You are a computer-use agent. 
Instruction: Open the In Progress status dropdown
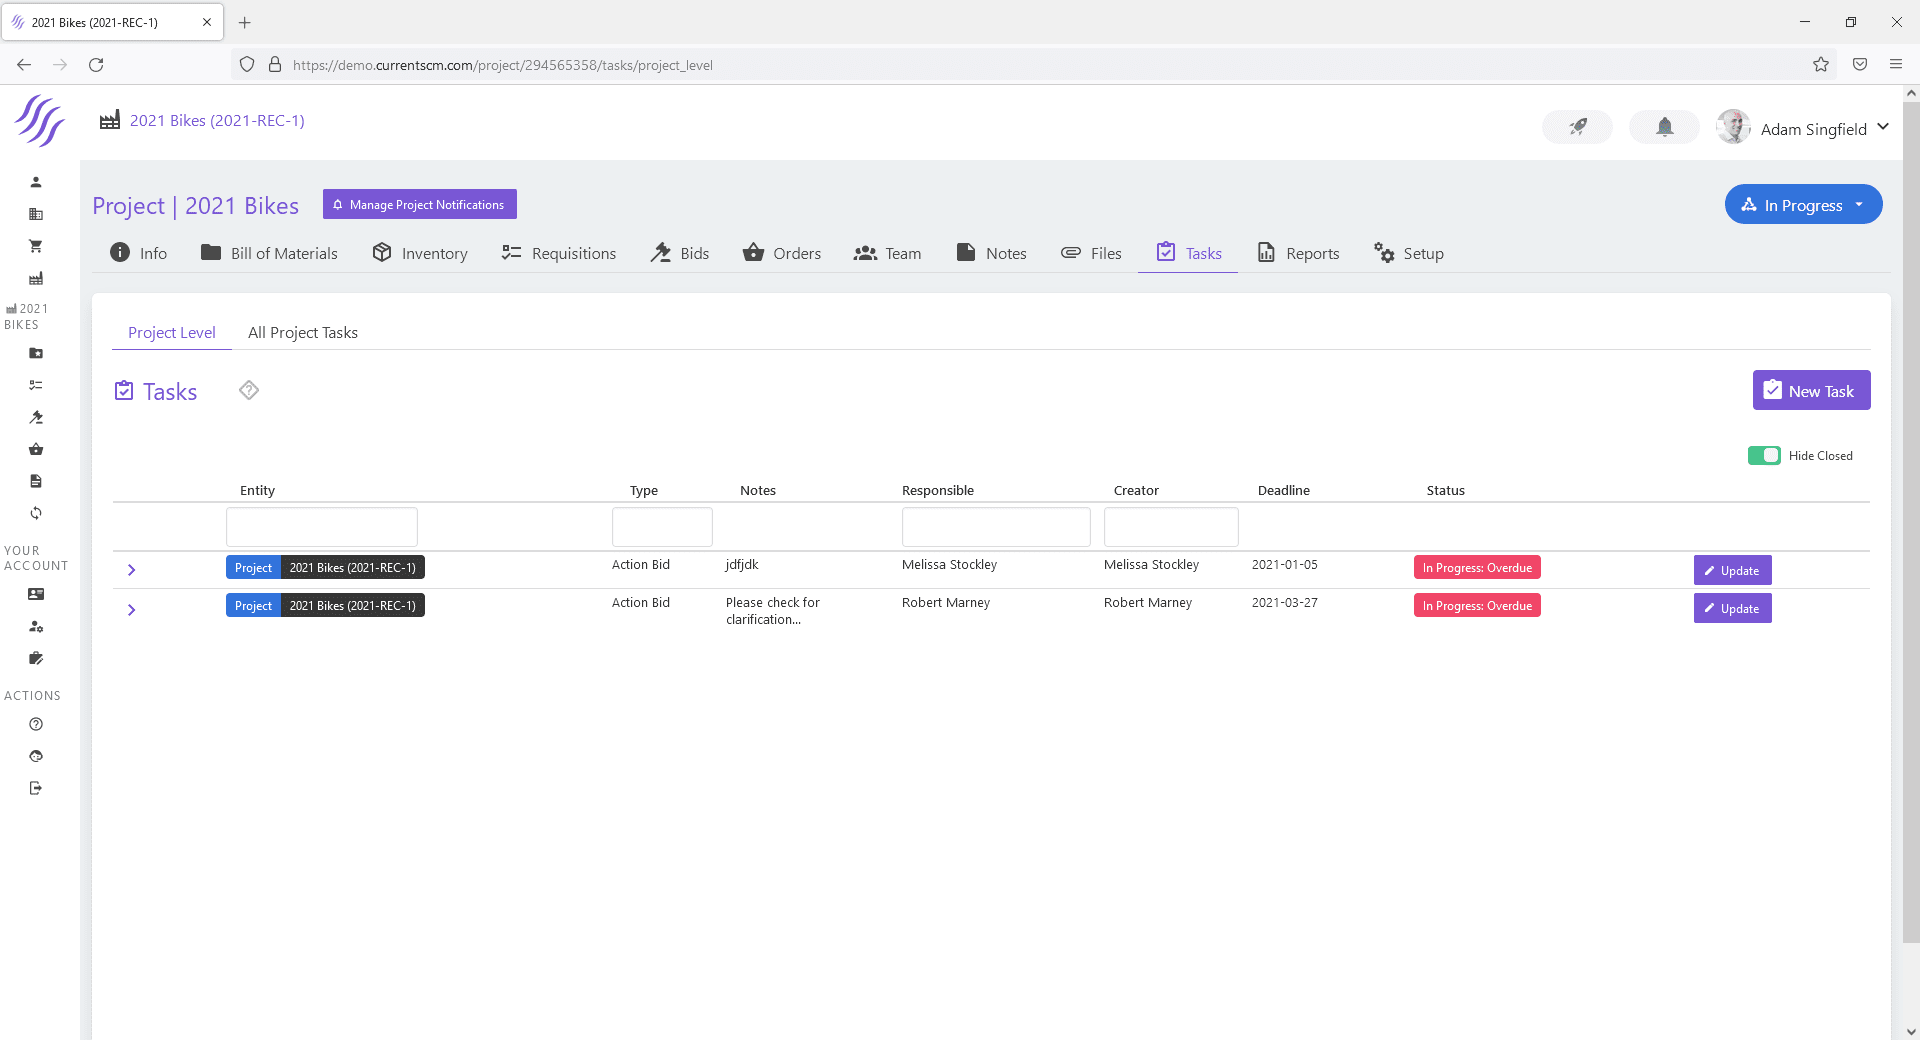pos(1803,205)
